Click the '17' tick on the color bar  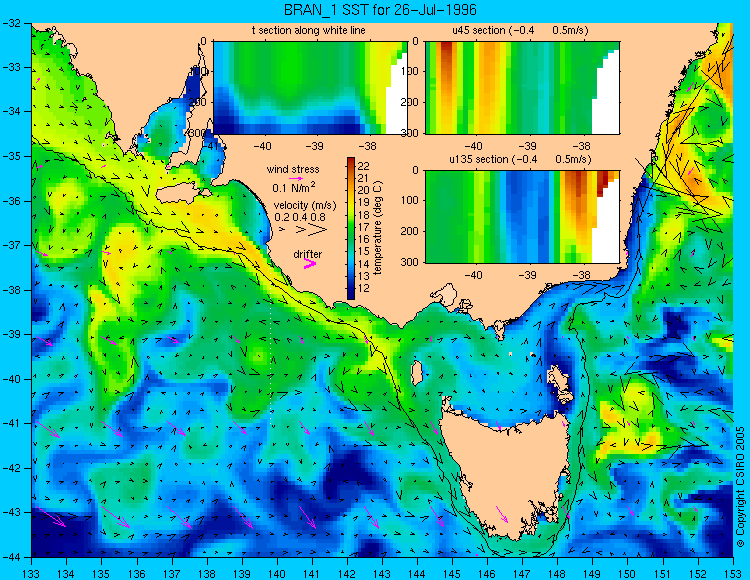click(363, 227)
